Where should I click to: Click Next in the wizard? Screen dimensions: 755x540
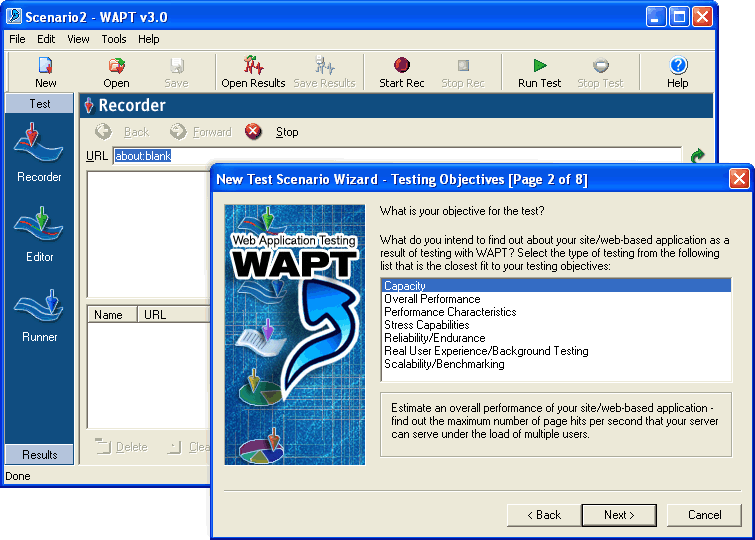click(x=619, y=515)
